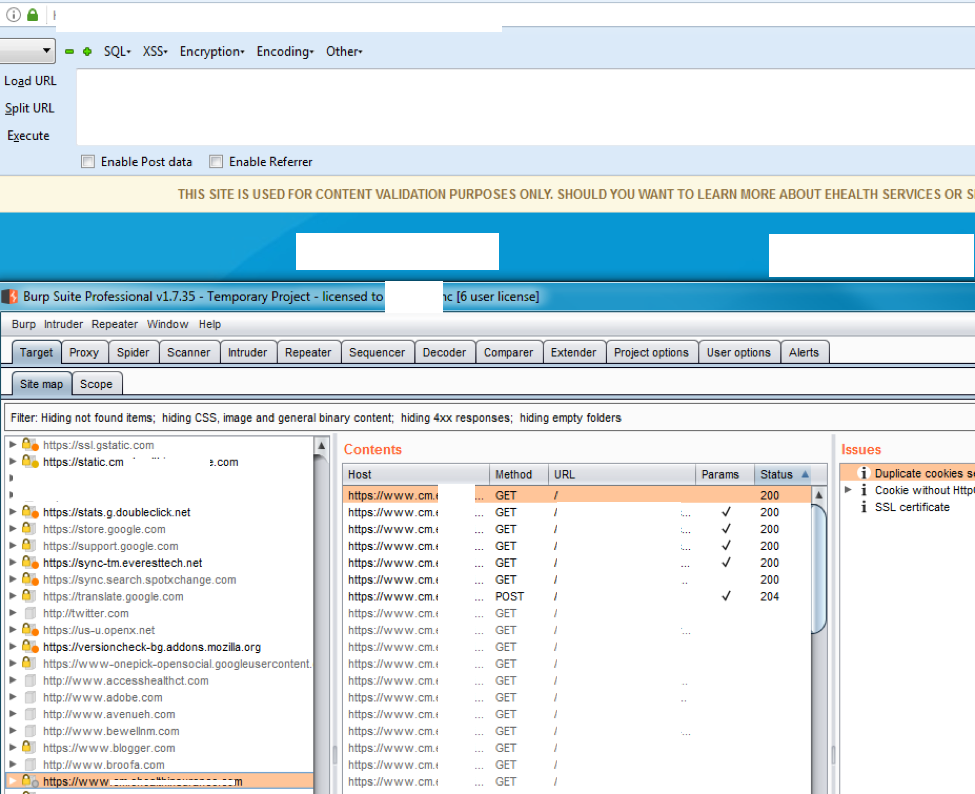Click the padlock icon beside translate.google.com
This screenshot has height=794, width=975.
point(28,596)
